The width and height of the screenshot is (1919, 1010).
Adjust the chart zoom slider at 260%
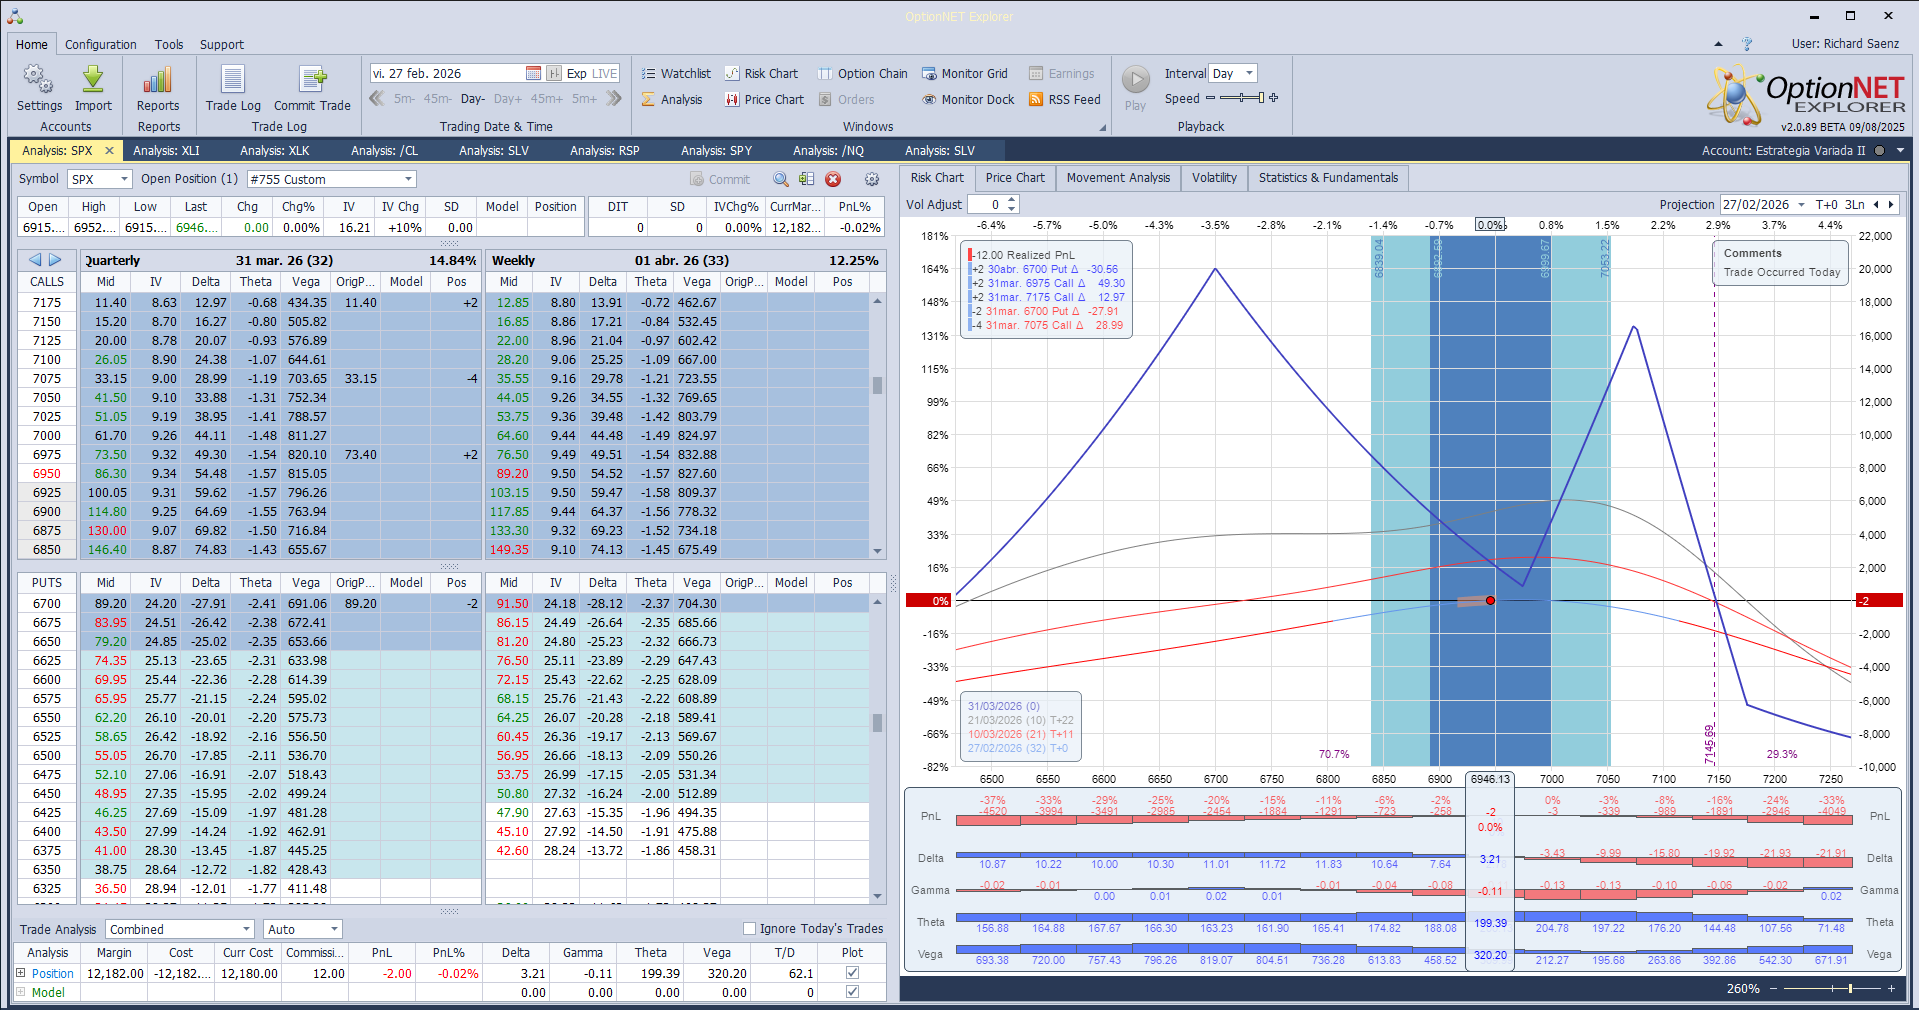pyautogui.click(x=1833, y=988)
